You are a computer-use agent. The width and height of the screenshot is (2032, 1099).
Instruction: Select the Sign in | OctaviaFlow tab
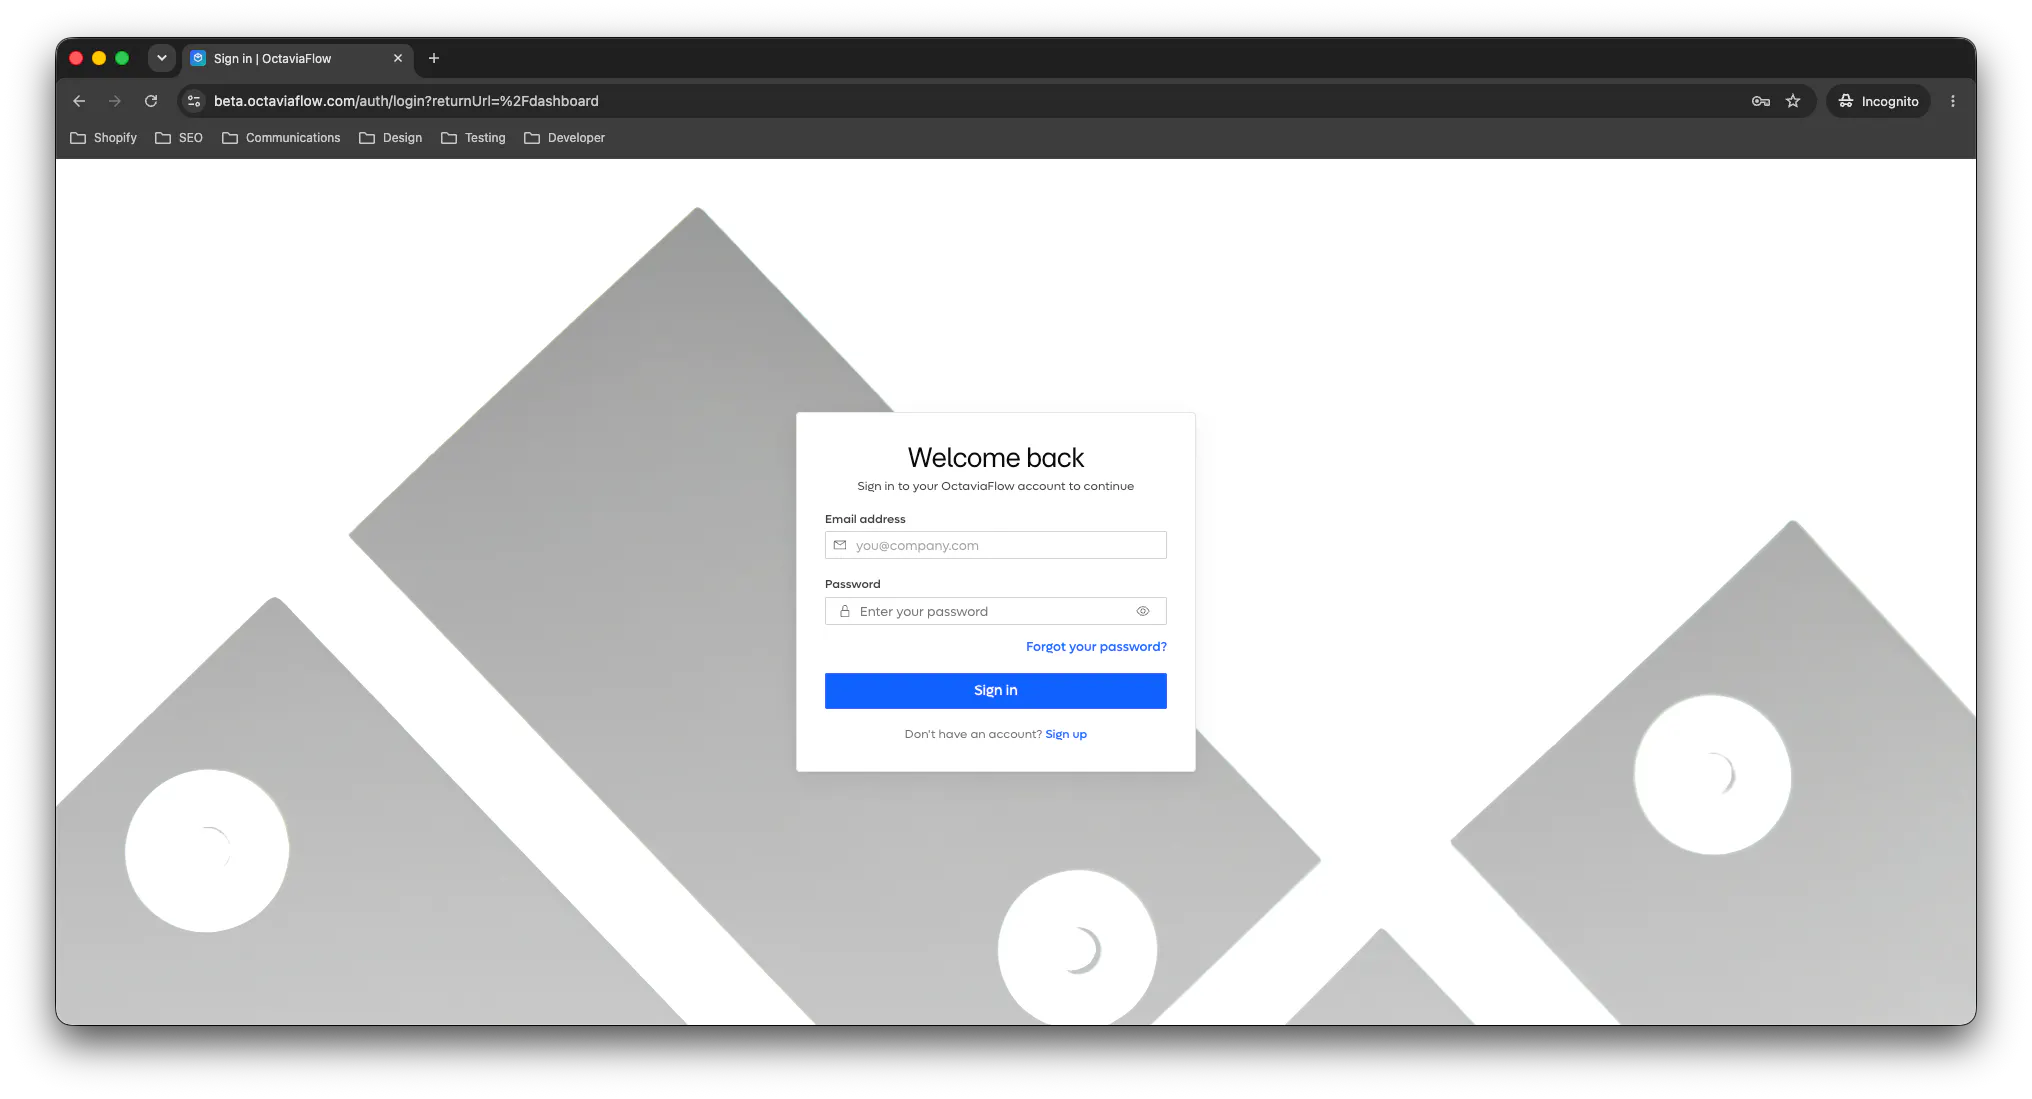point(296,58)
